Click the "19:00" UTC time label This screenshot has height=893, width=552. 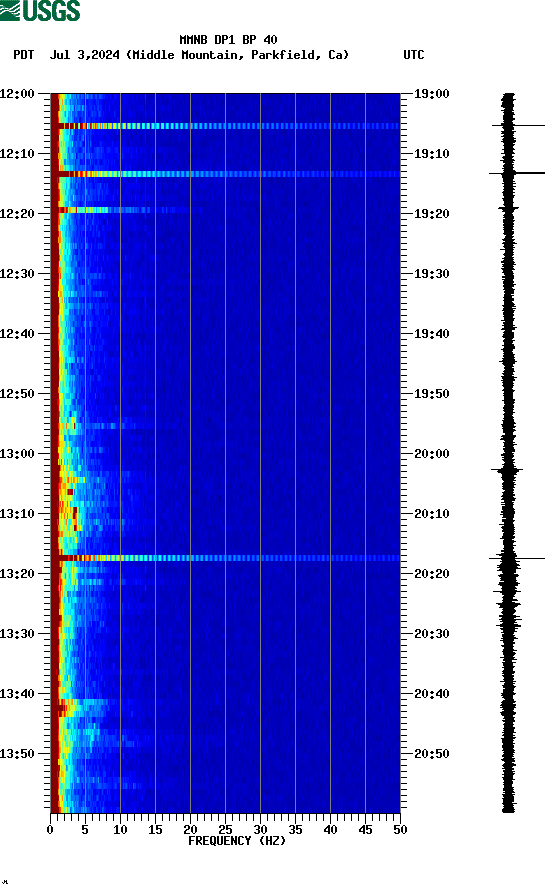[432, 93]
